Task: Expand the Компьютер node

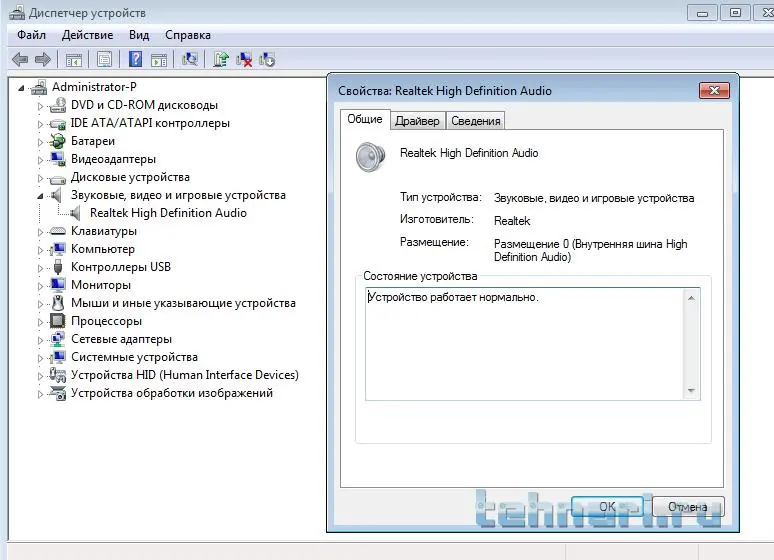Action: 40,250
